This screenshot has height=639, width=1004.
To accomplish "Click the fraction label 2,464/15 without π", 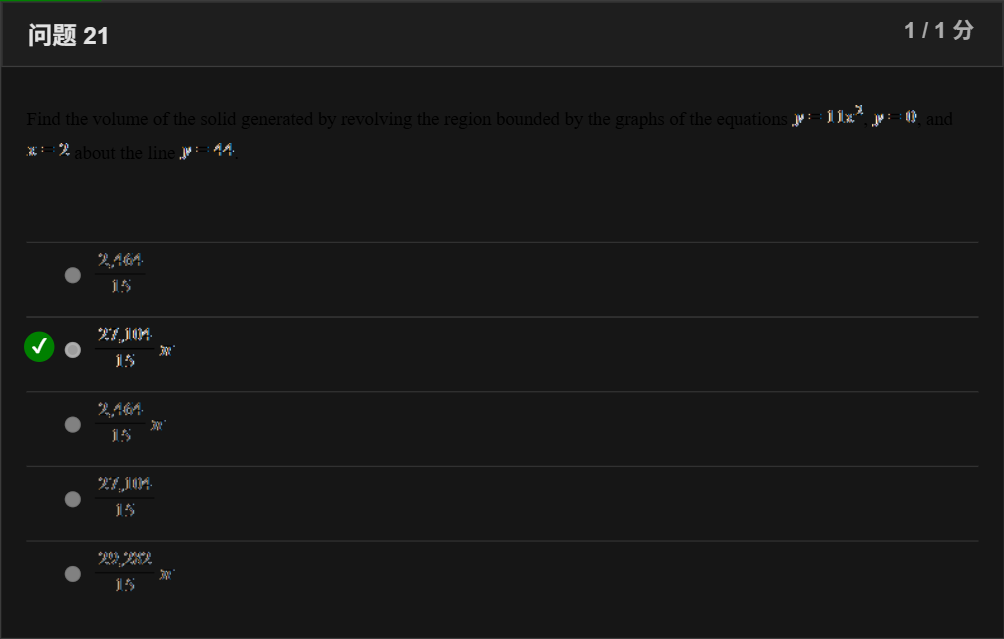I will point(120,273).
